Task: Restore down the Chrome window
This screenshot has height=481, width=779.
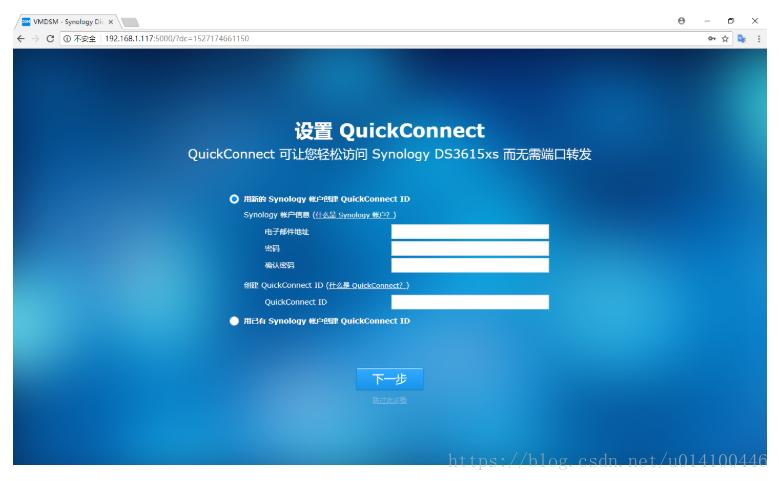Action: tap(730, 21)
